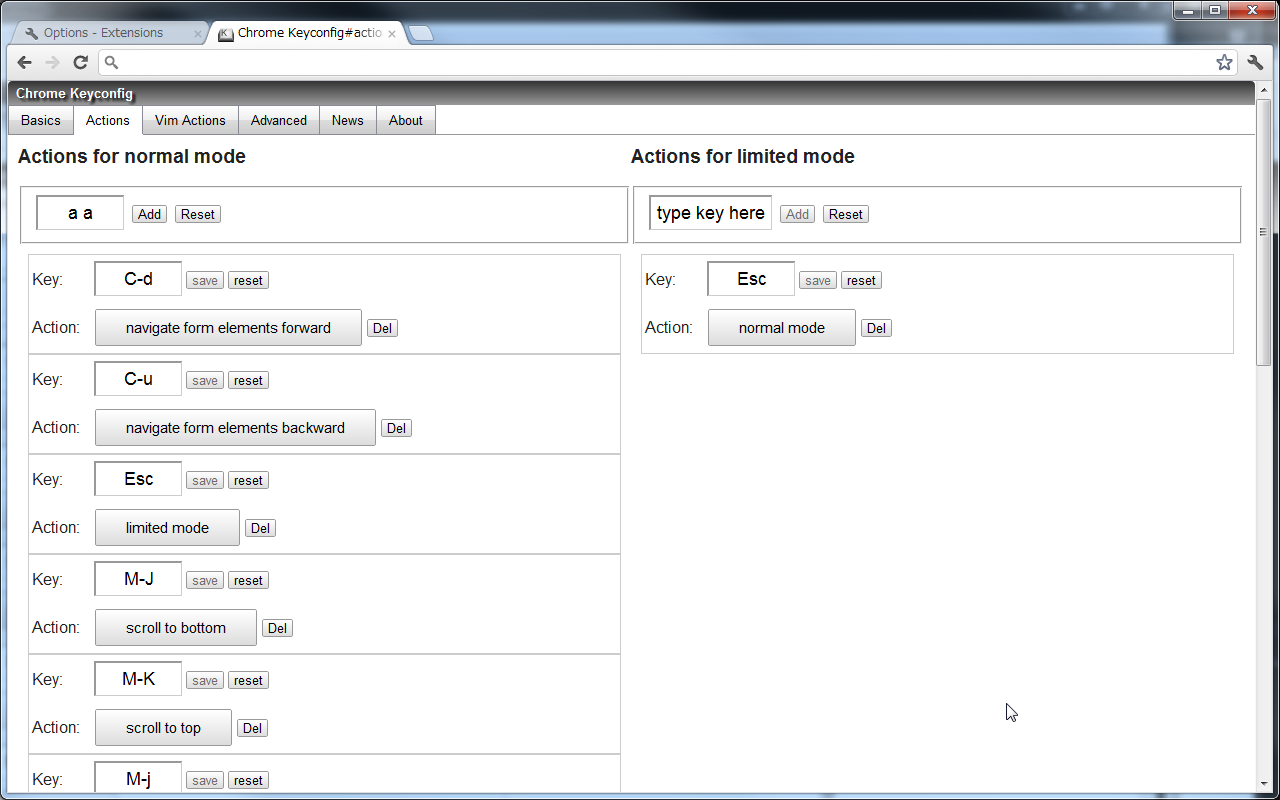The height and width of the screenshot is (800, 1280).
Task: Reset the C-d key binding
Action: [x=248, y=280]
